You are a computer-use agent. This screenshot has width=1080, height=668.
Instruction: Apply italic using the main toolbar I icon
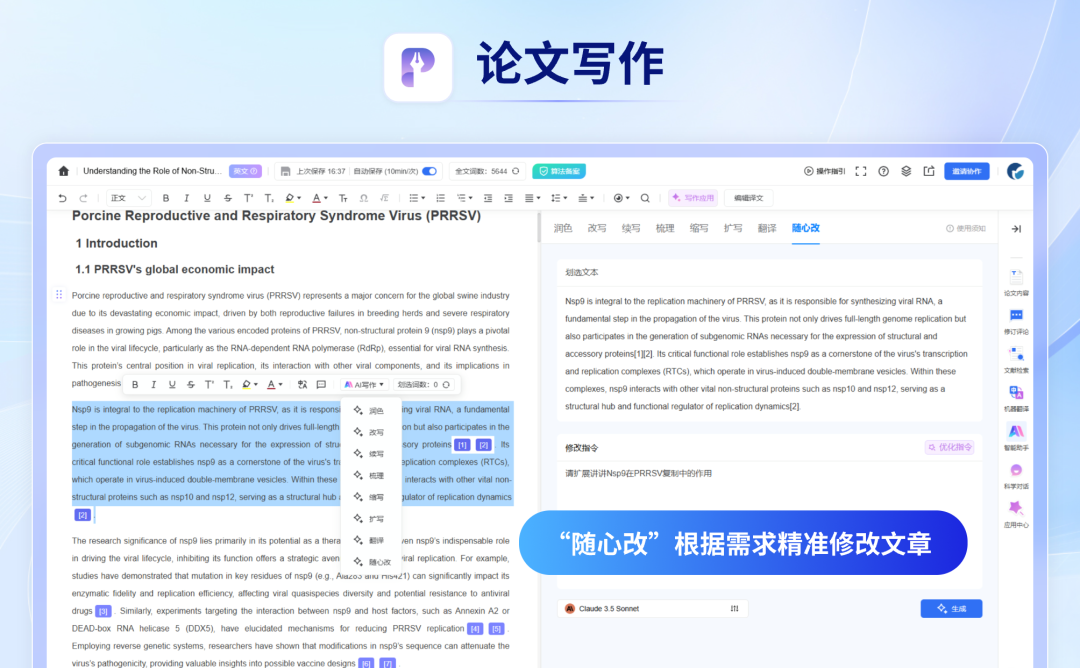(187, 198)
